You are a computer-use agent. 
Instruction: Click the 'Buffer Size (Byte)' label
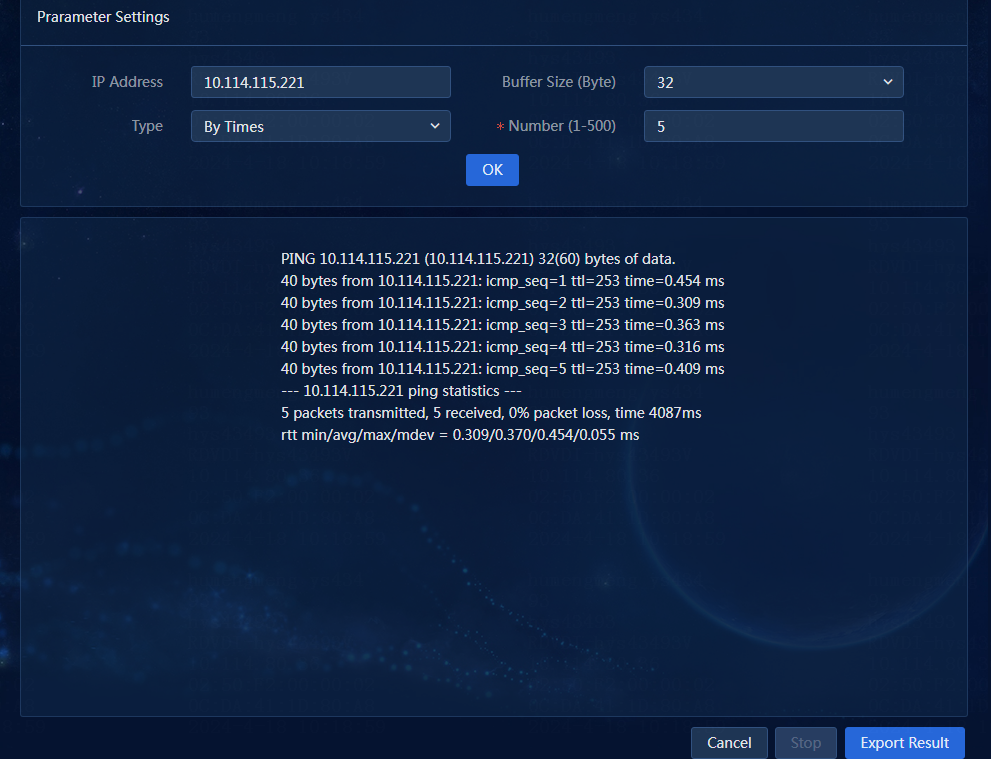[559, 82]
